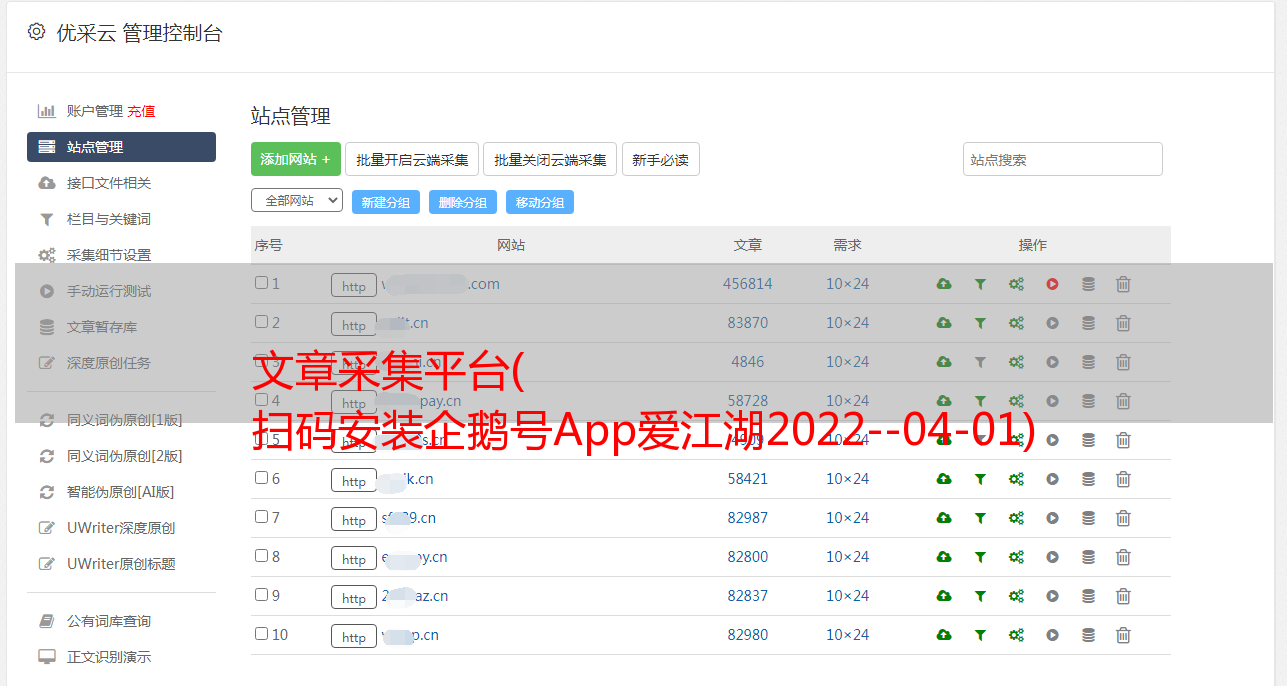This screenshot has width=1287, height=686.
Task: Open 公有词库查询 in the sidebar
Action: 109,621
